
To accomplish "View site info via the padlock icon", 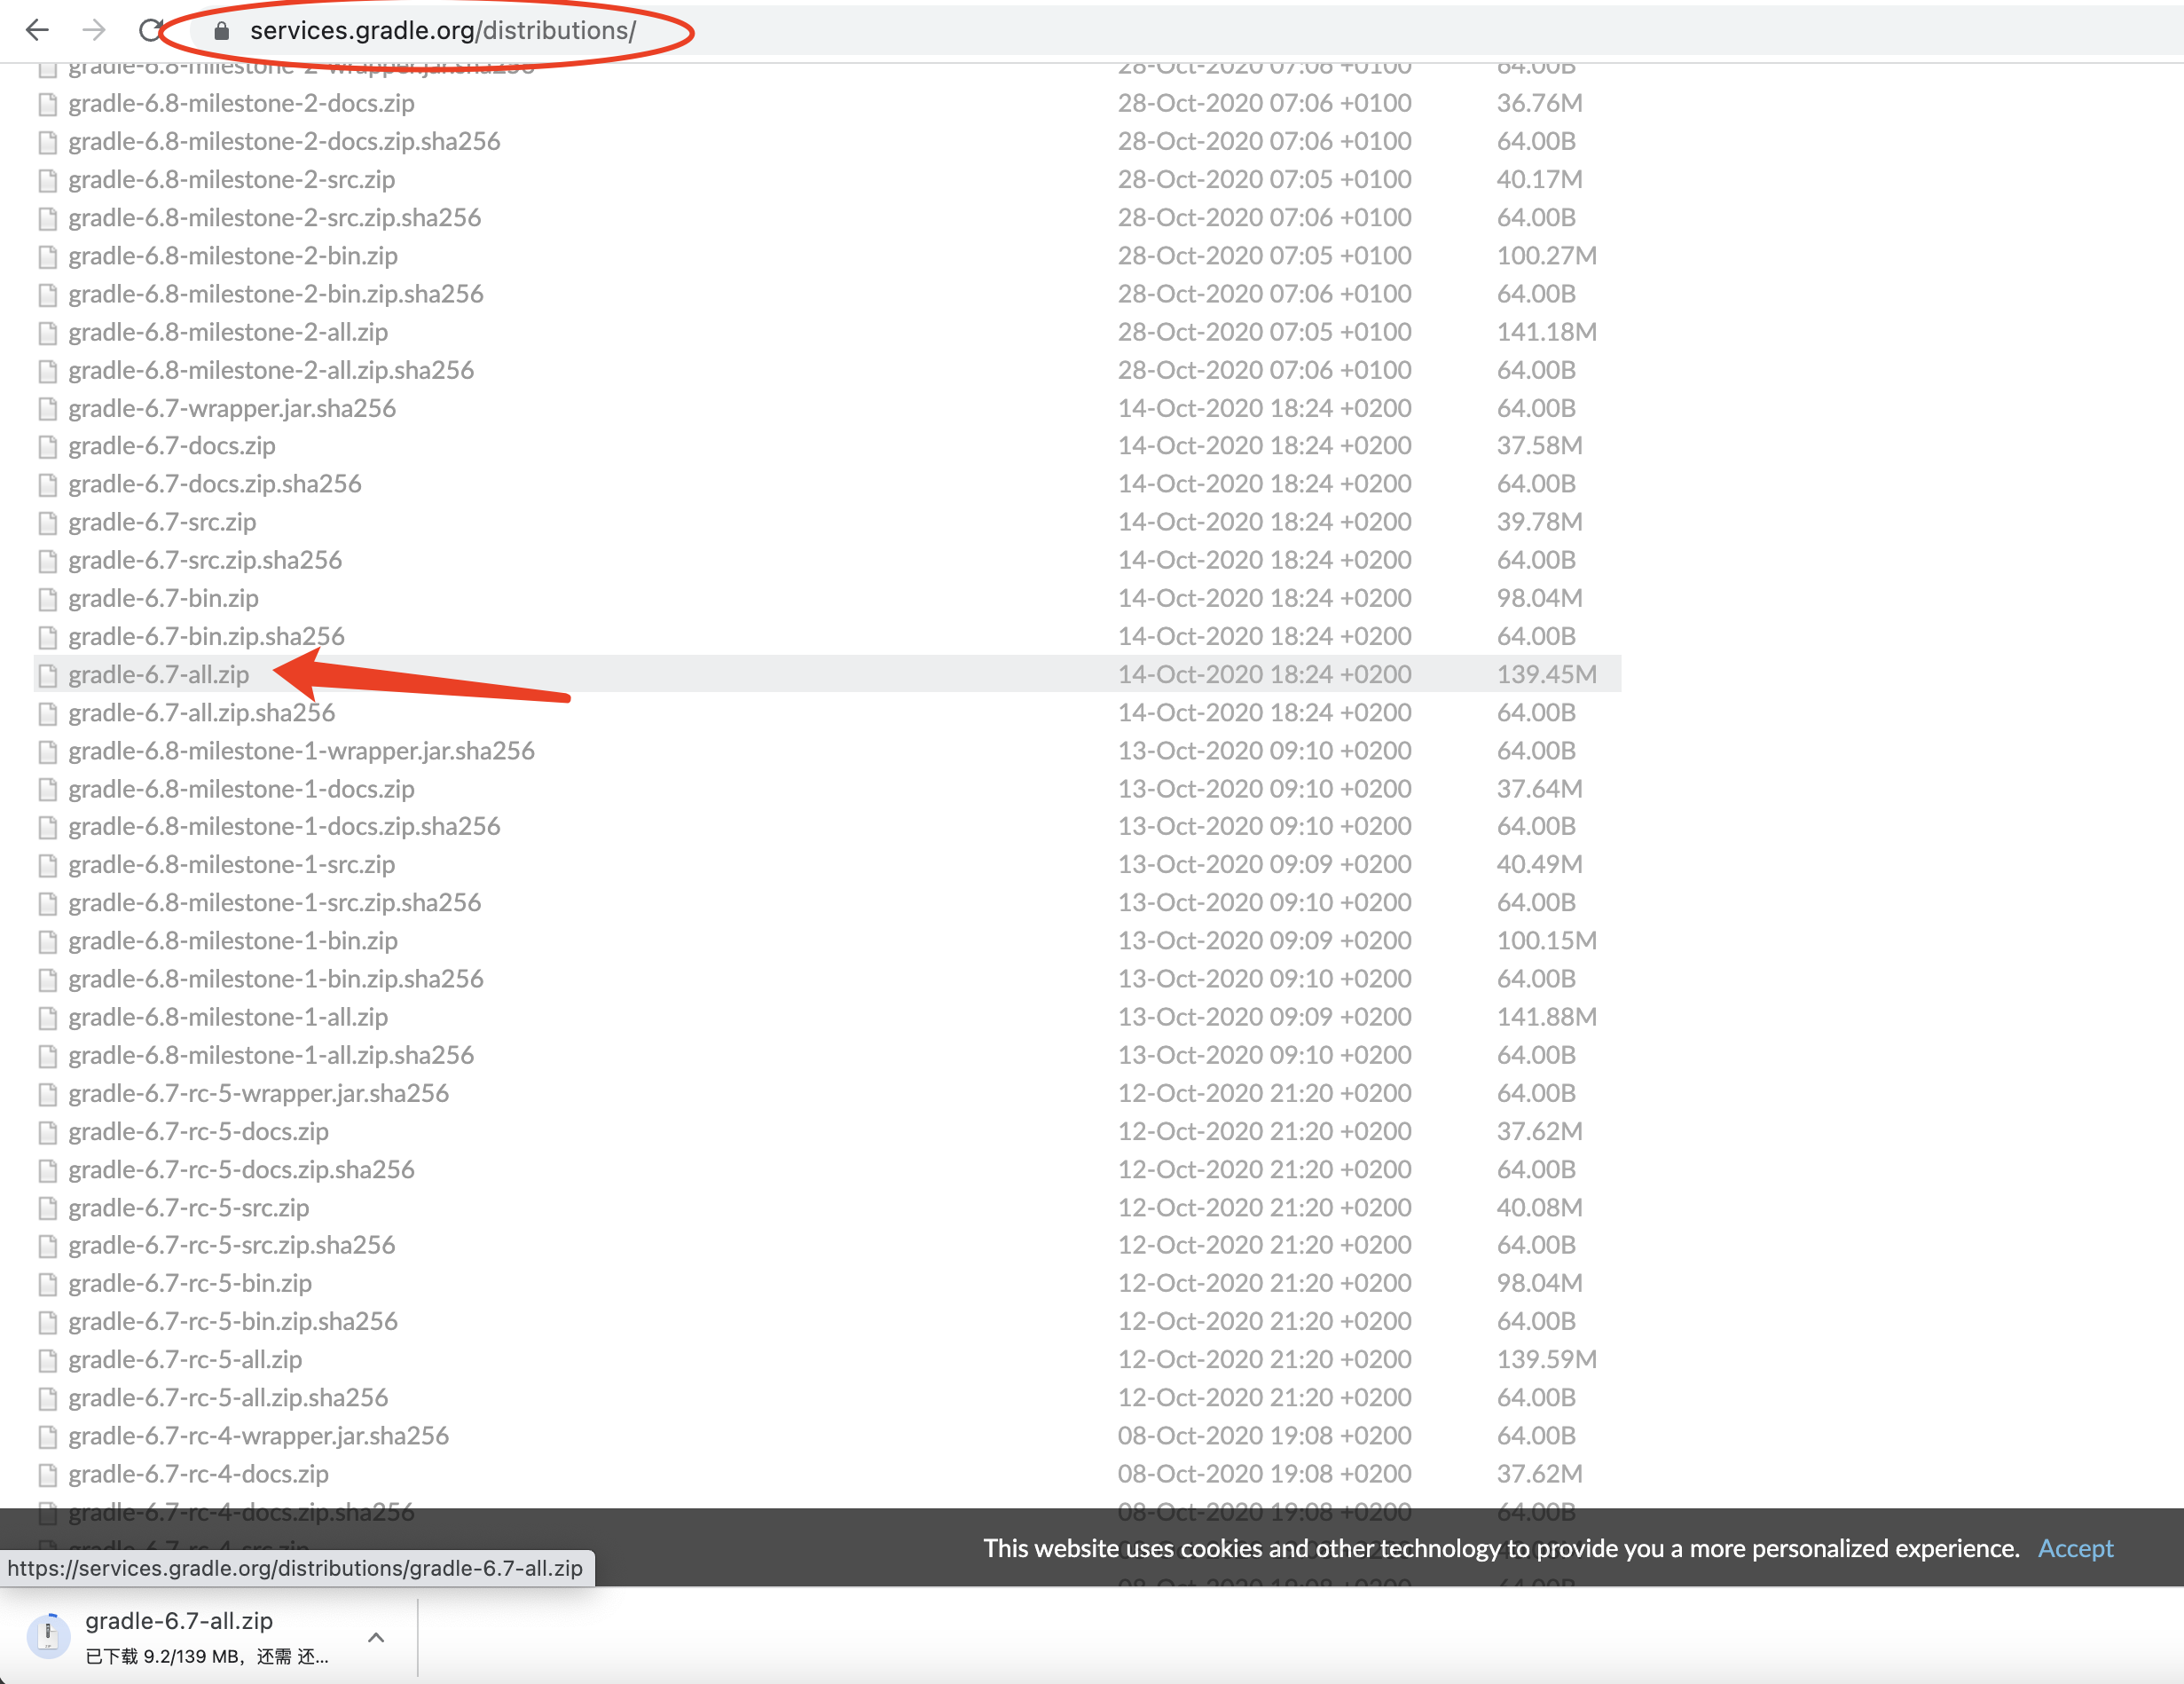I will 222,31.
